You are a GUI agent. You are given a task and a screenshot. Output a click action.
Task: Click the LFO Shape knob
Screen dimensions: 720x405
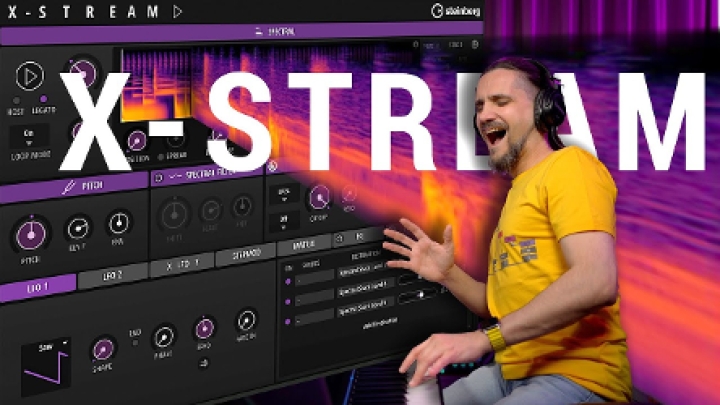[103, 350]
